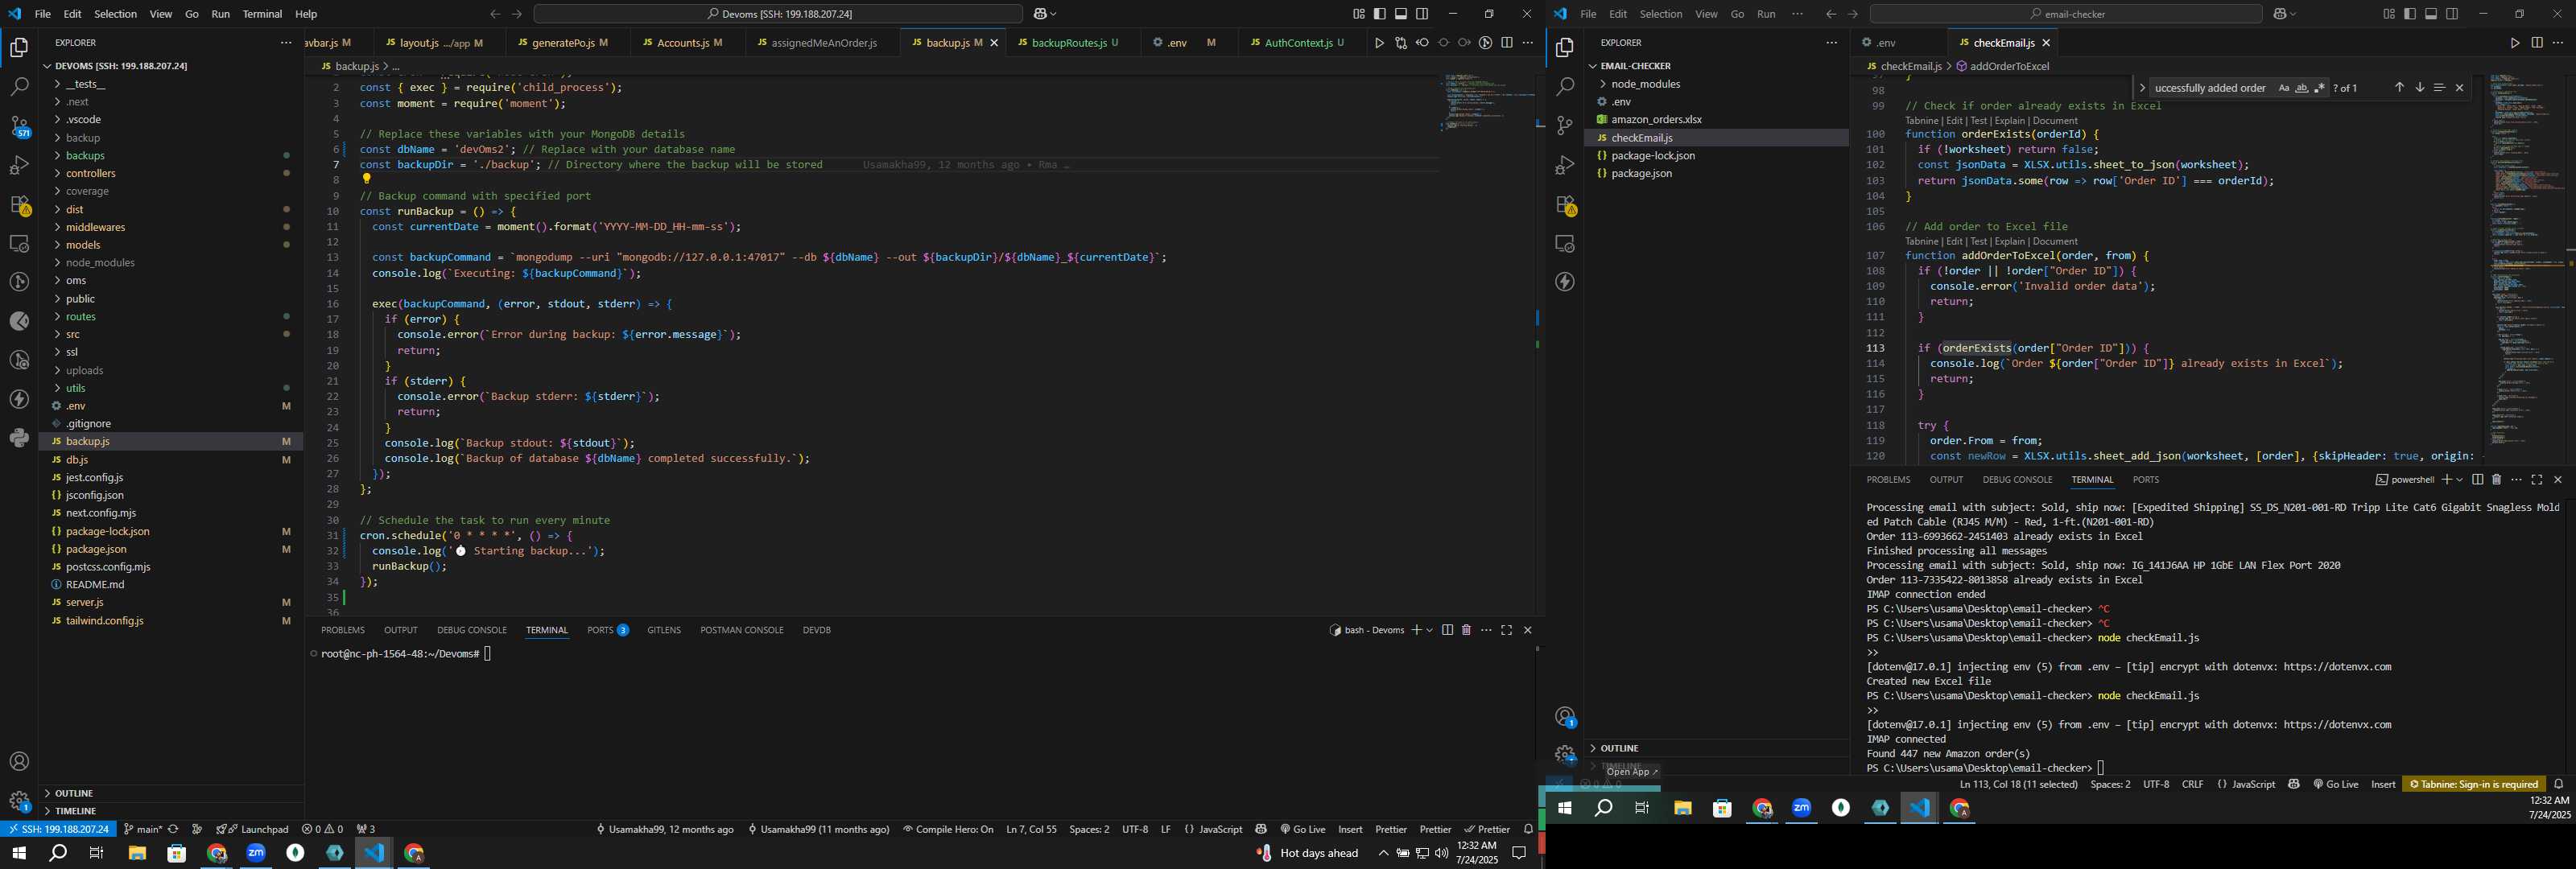2576x869 pixels.
Task: Show code action lightbulb on line 8
Action: point(366,180)
